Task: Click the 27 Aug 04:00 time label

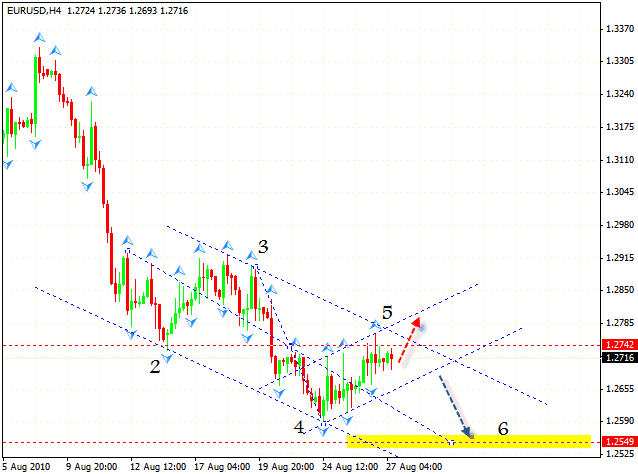Action: click(414, 466)
